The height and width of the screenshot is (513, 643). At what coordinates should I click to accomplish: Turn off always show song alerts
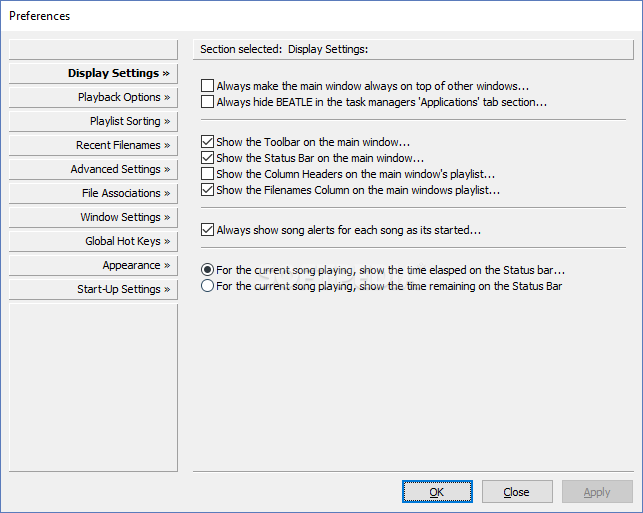coord(207,230)
